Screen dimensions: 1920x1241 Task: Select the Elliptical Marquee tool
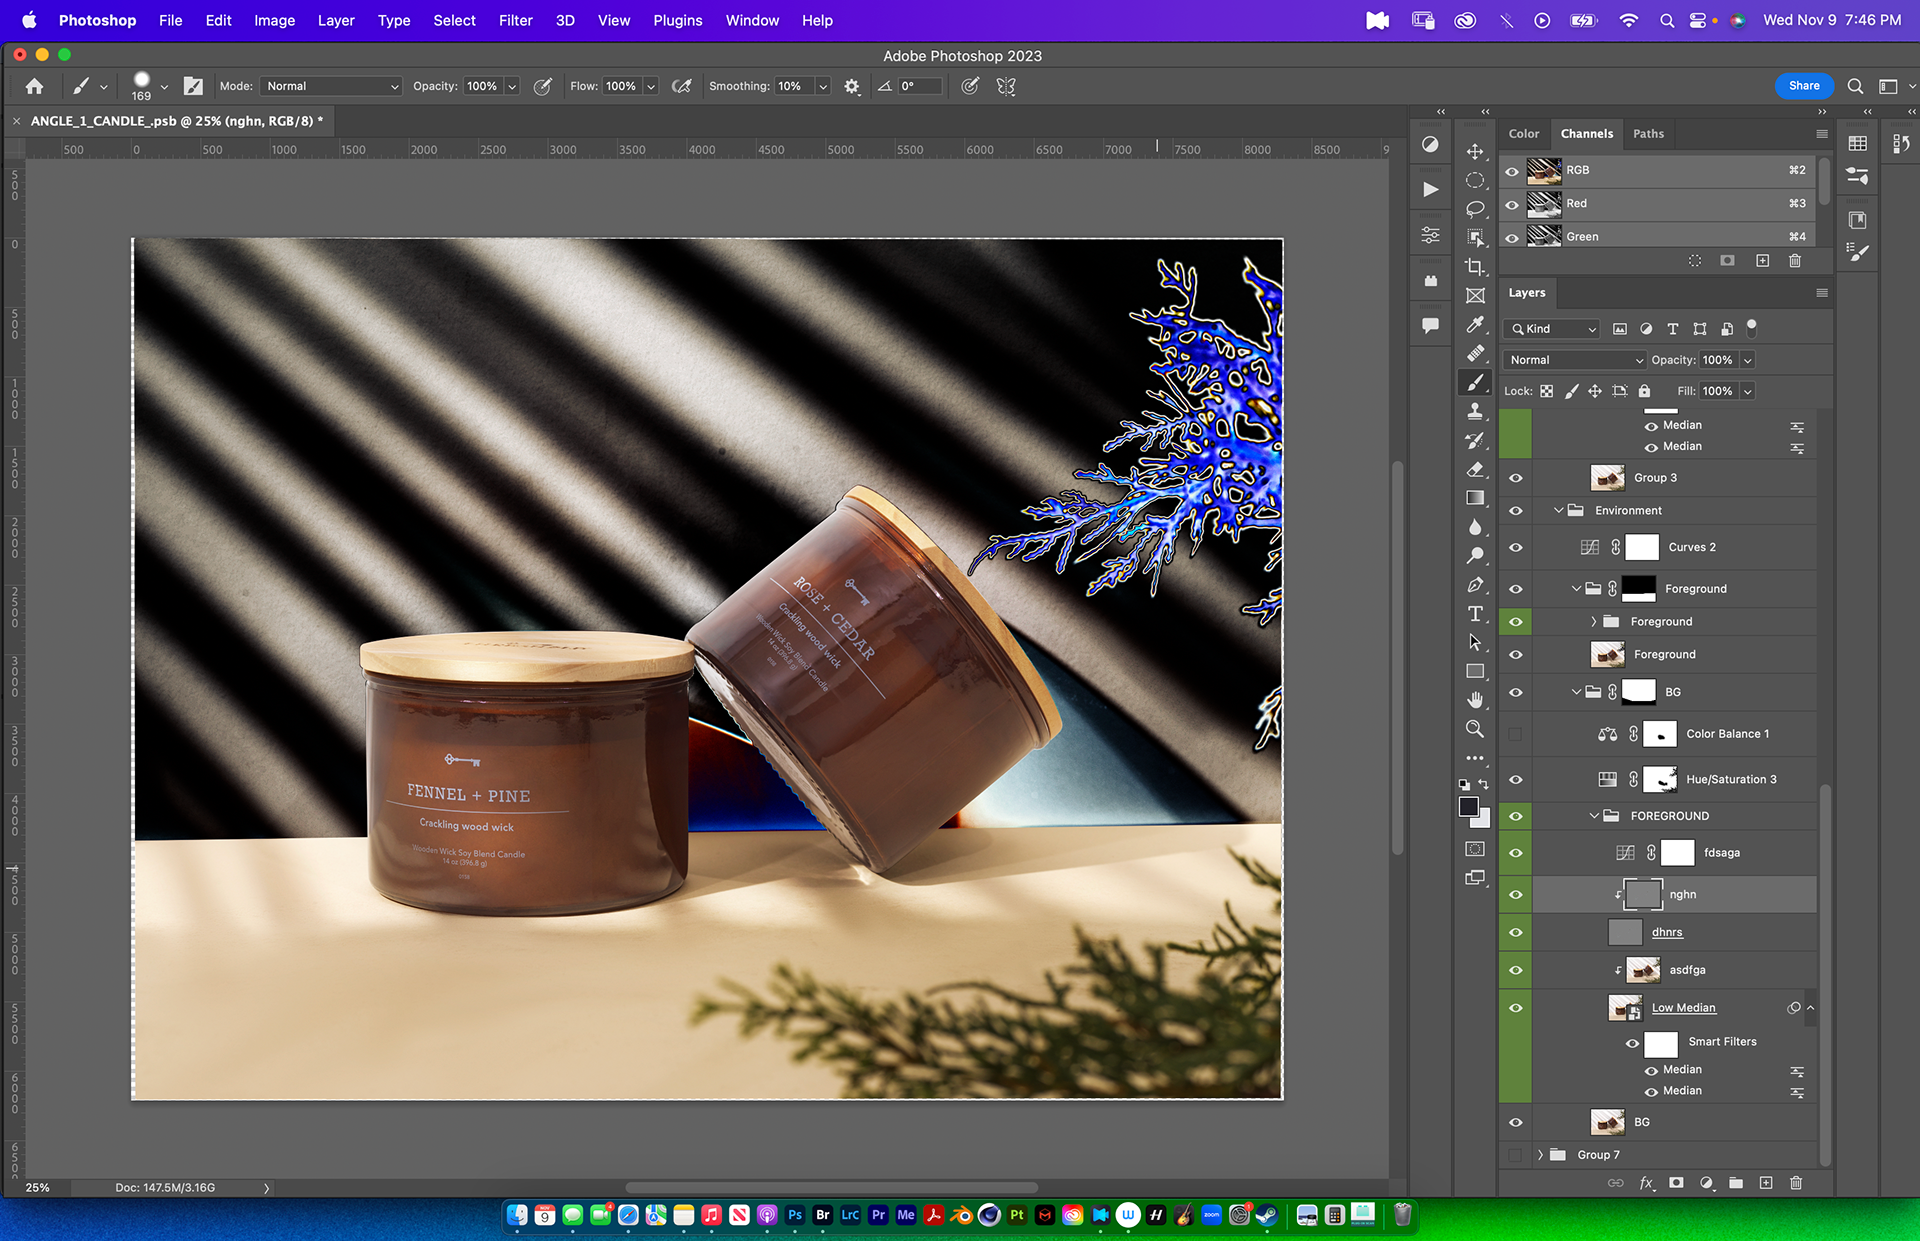point(1475,180)
